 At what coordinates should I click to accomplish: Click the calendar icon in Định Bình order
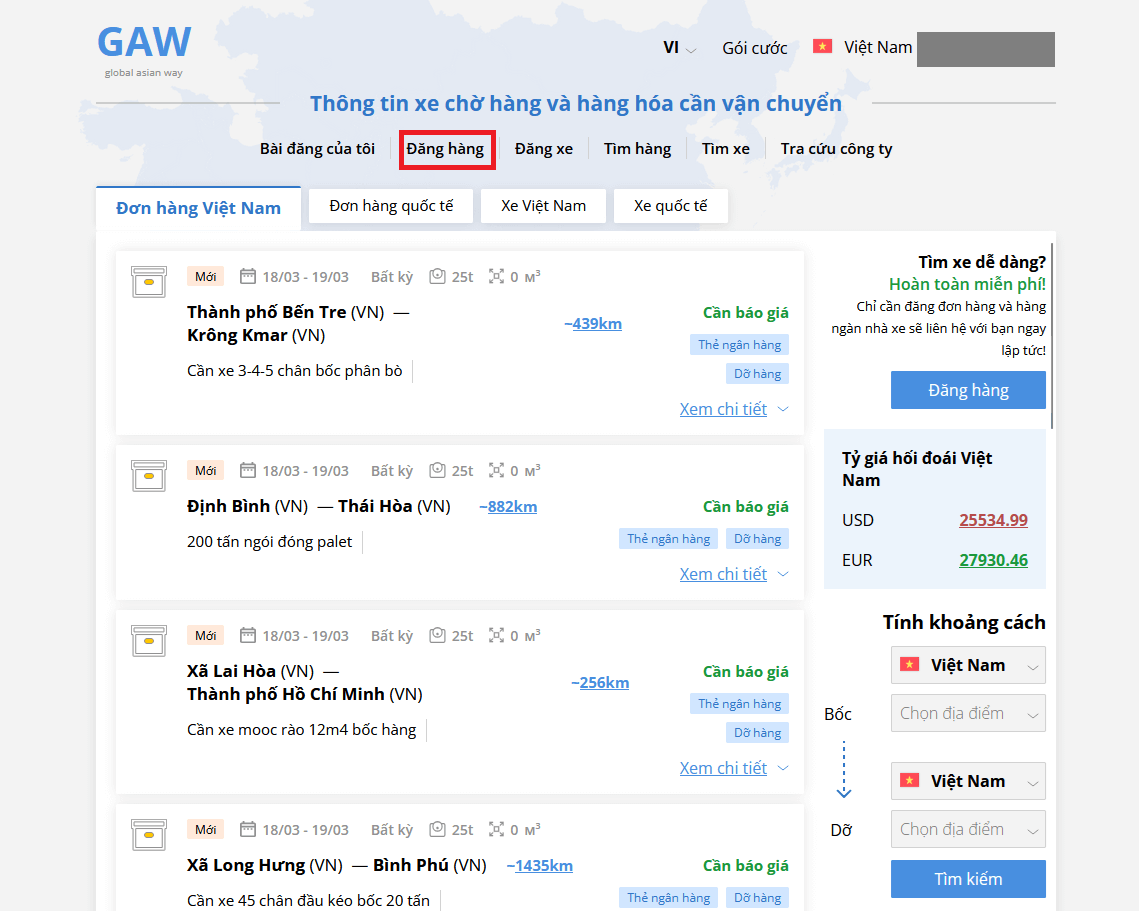pos(248,471)
